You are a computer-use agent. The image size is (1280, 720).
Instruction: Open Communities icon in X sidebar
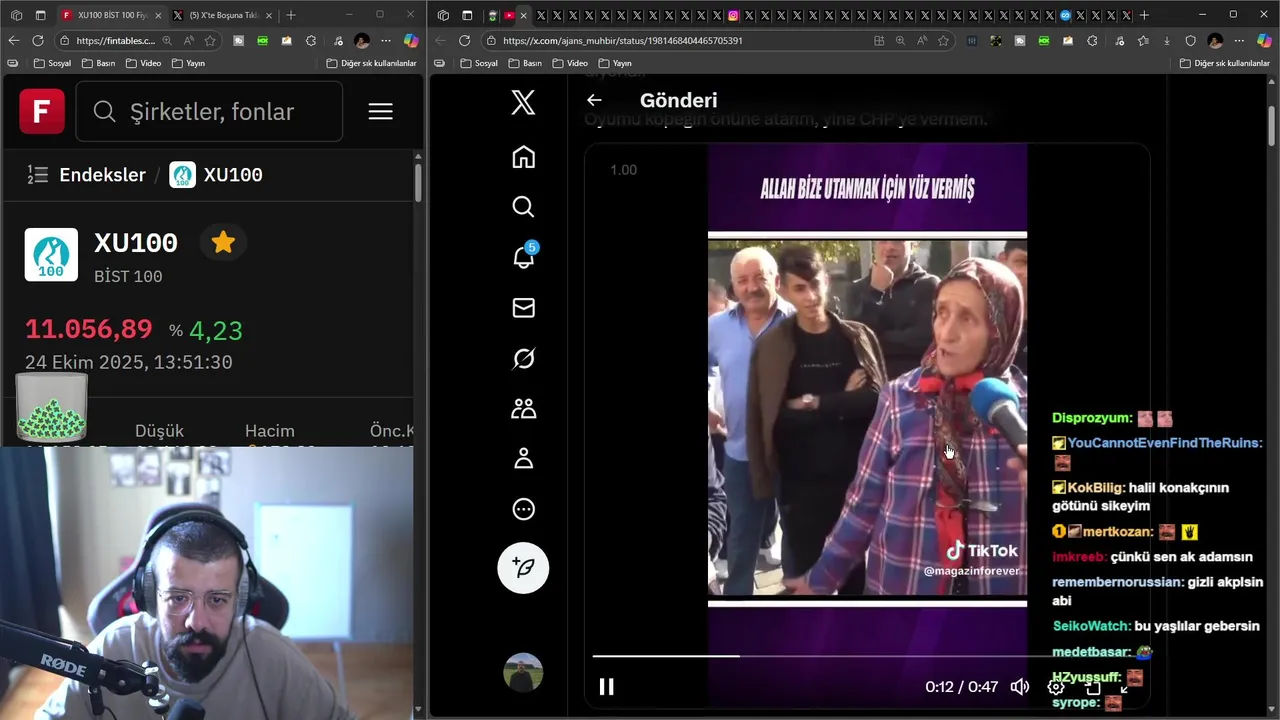click(x=523, y=408)
